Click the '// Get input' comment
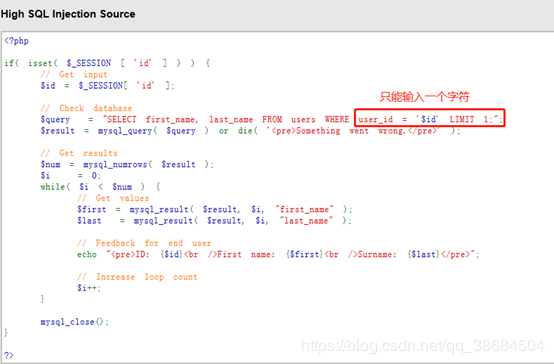Screen dimensions: 554x364 pos(74,75)
